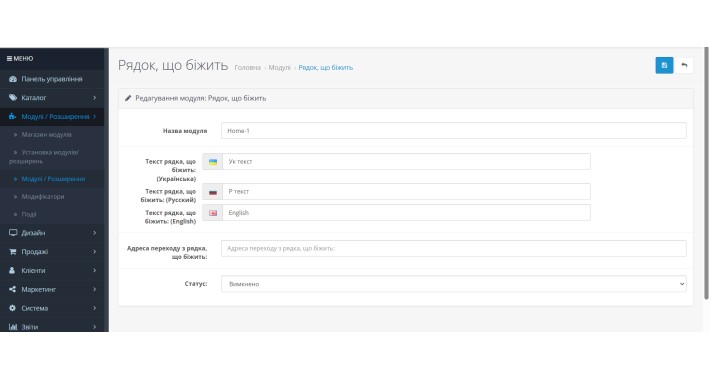Image resolution: width=710 pixels, height=380 pixels.
Task: Click the English flag icon
Action: click(213, 213)
